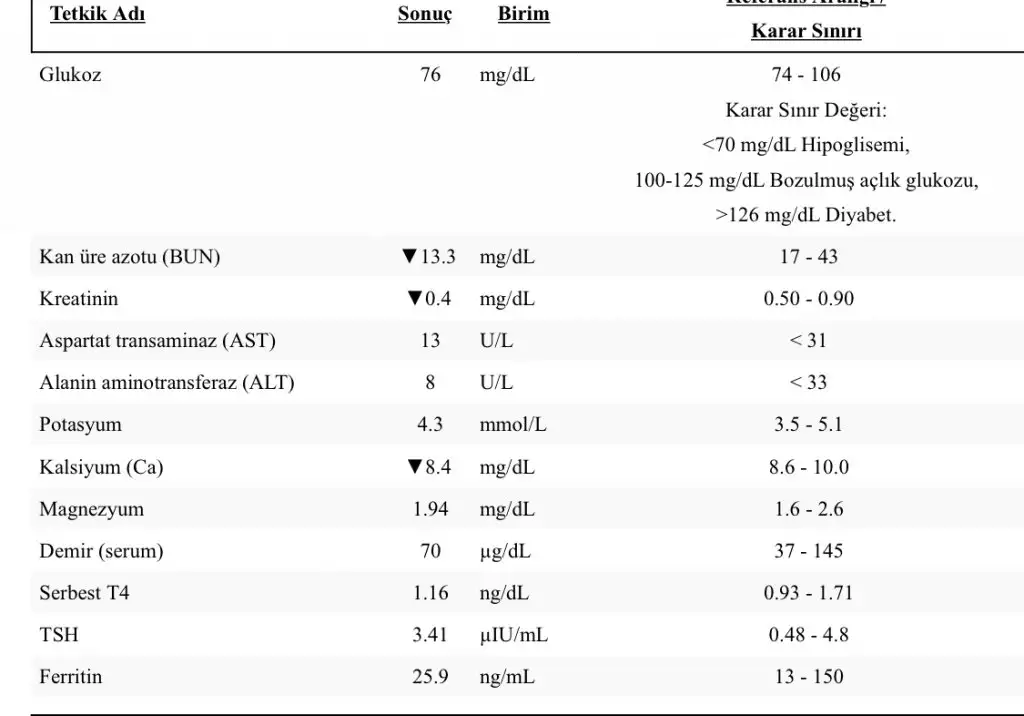The image size is (1024, 716).
Task: Select the Demir (serum) test name
Action: click(x=101, y=551)
